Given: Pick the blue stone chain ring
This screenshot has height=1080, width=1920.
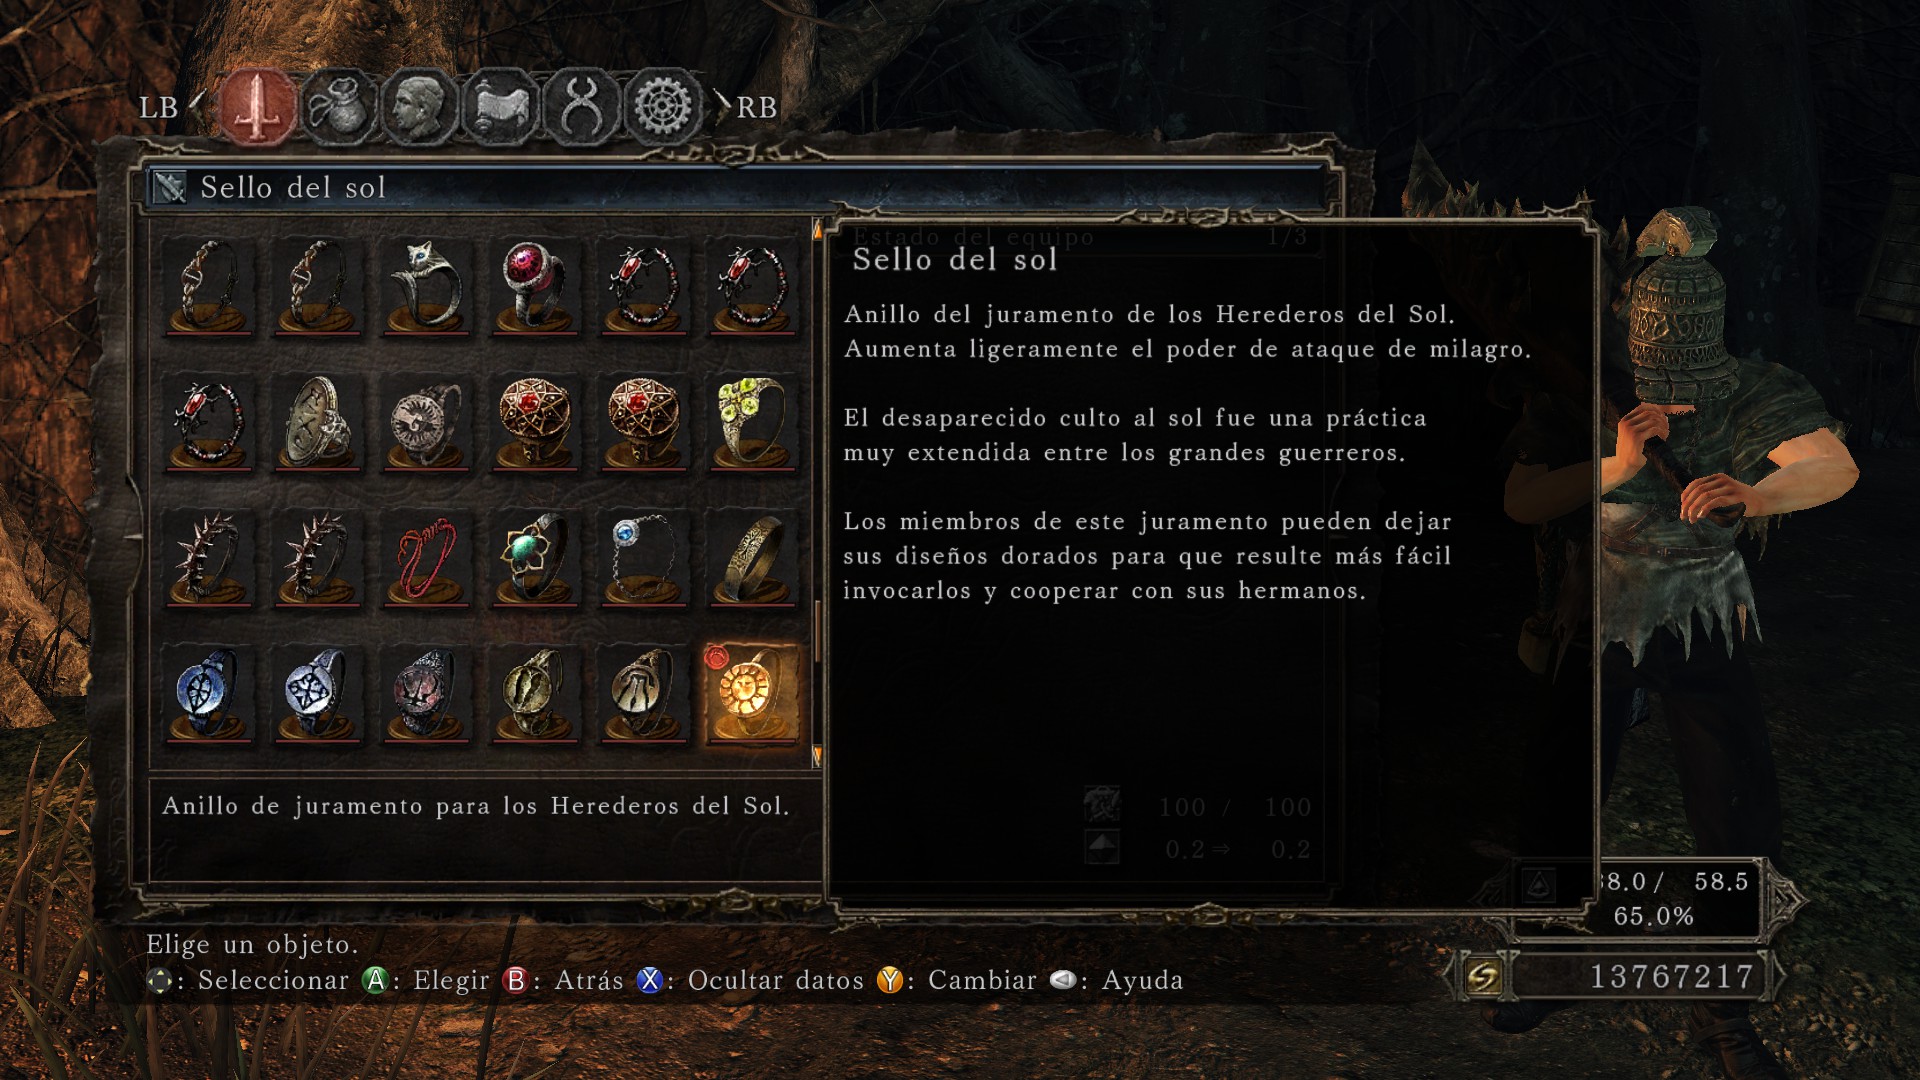Looking at the screenshot, I should [x=643, y=558].
